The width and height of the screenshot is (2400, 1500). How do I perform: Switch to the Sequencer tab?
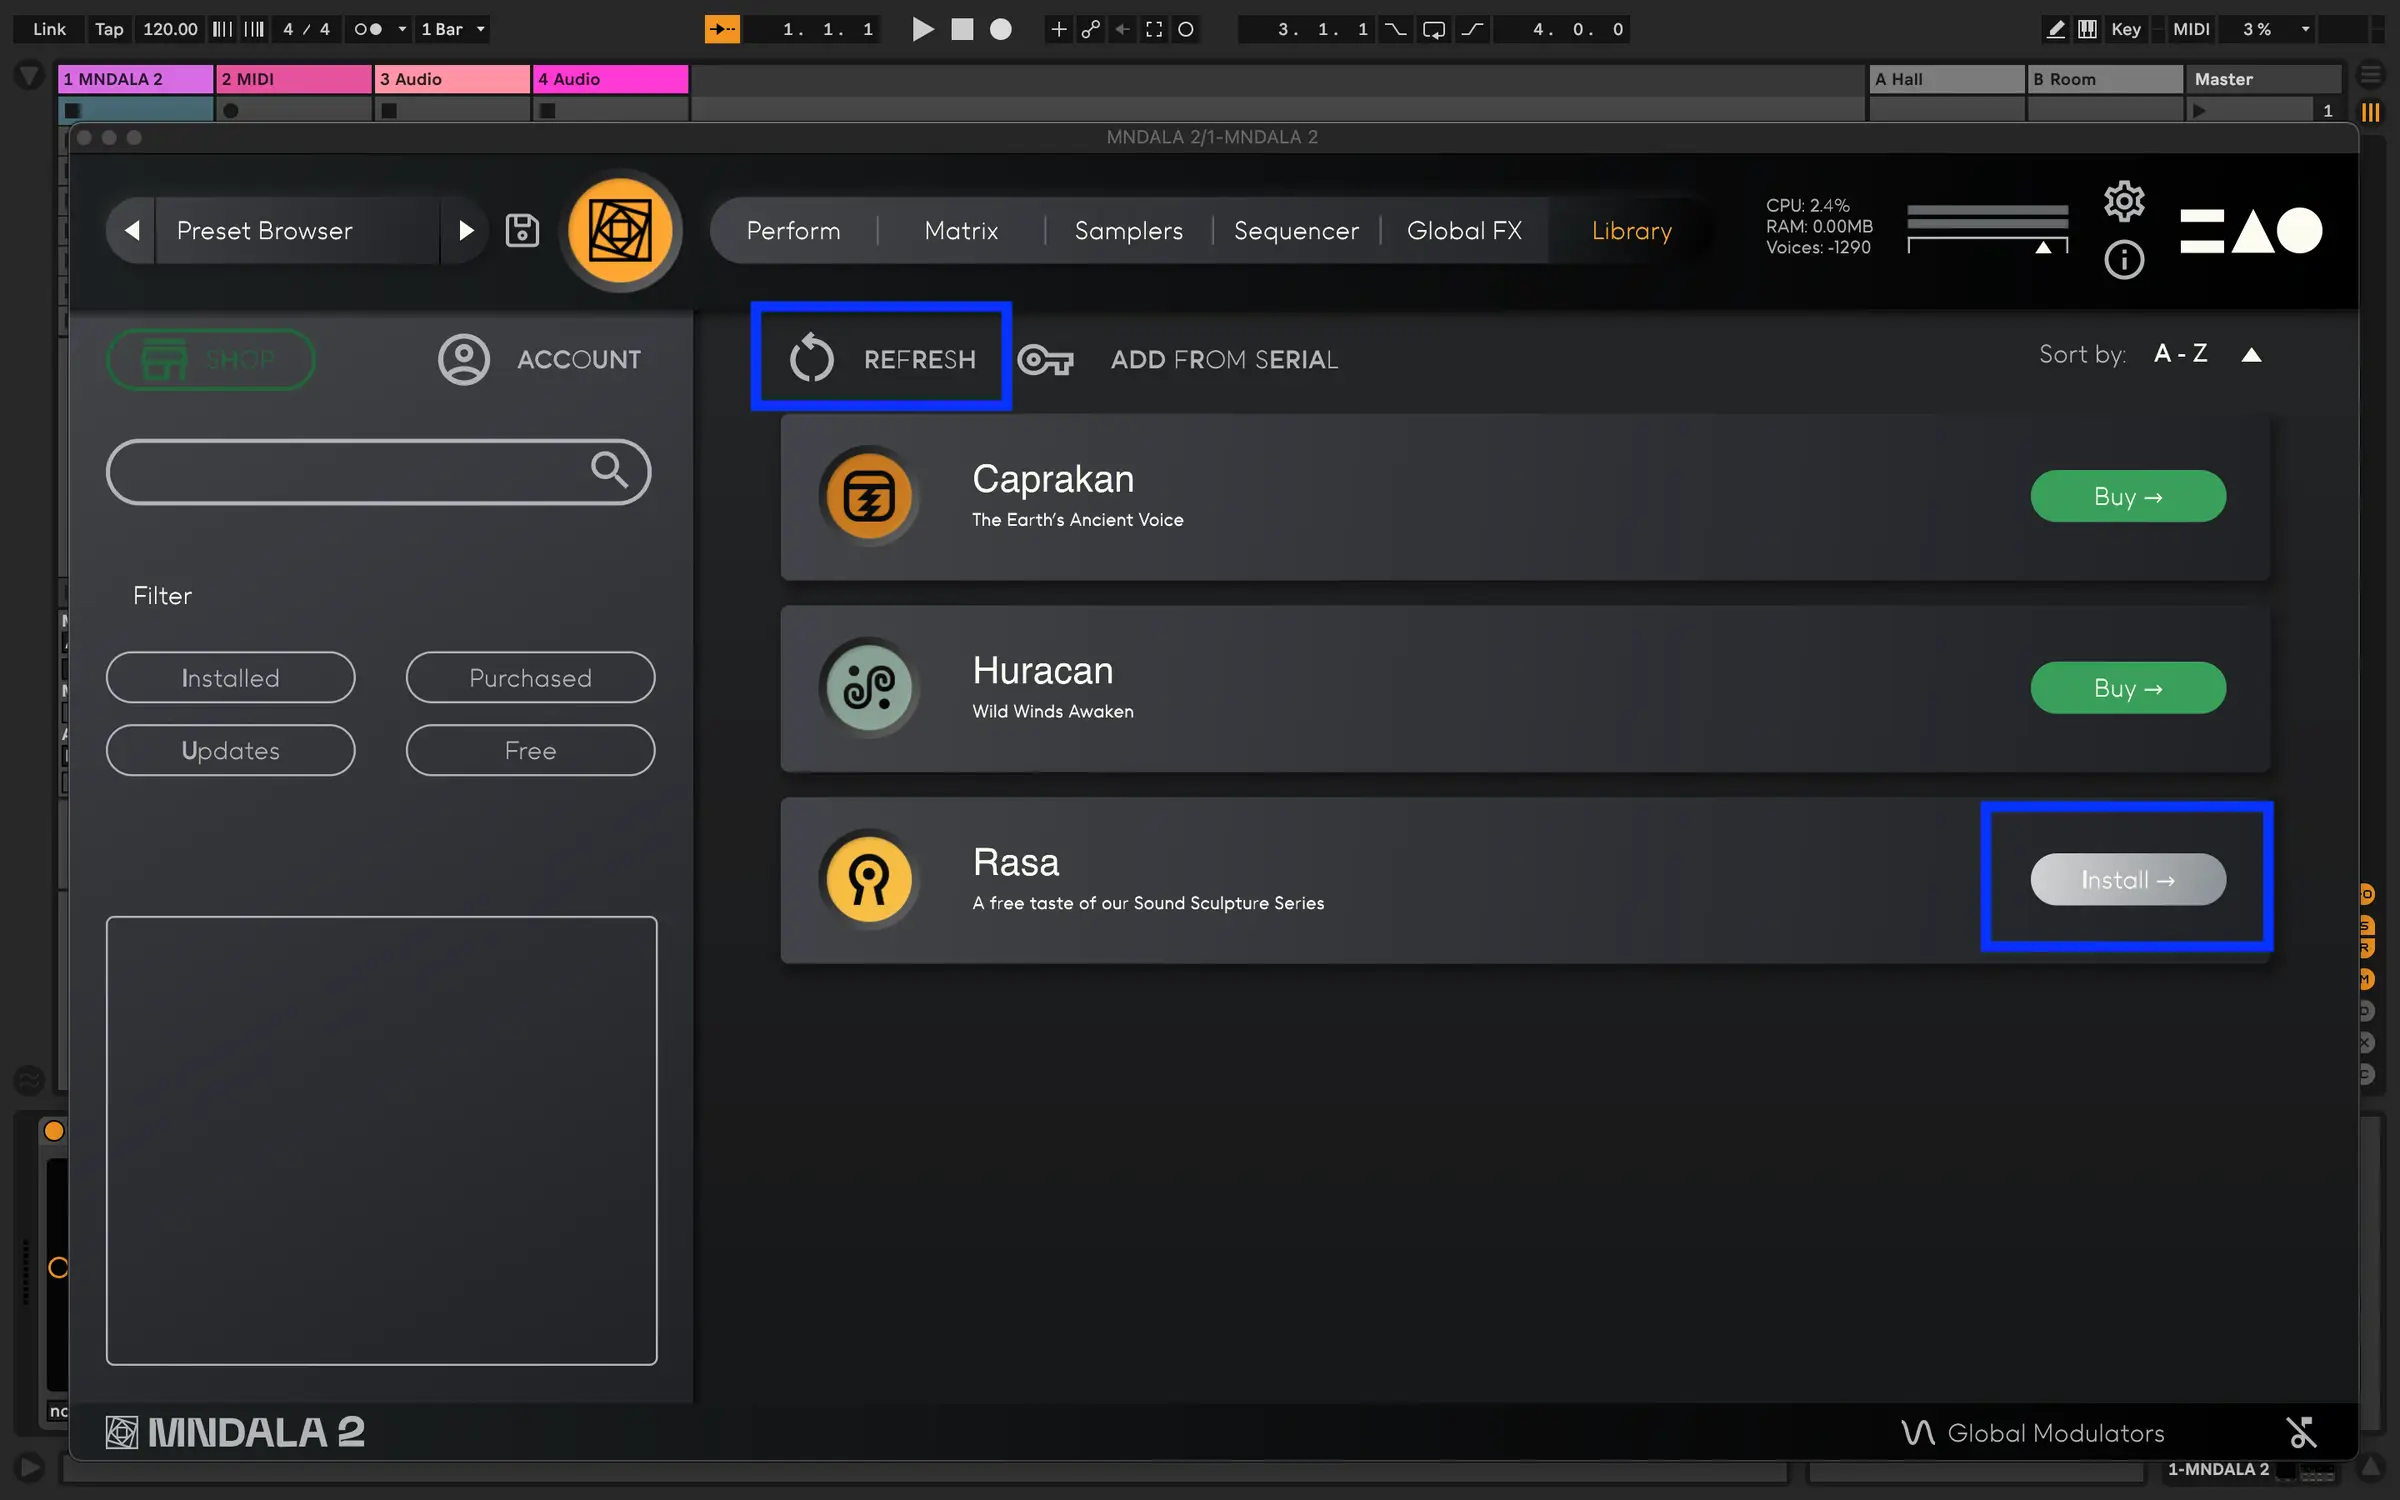pos(1296,231)
